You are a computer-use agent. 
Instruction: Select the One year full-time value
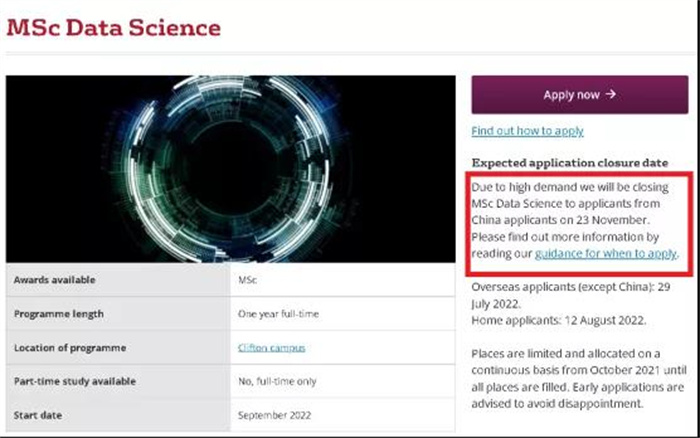click(x=278, y=314)
